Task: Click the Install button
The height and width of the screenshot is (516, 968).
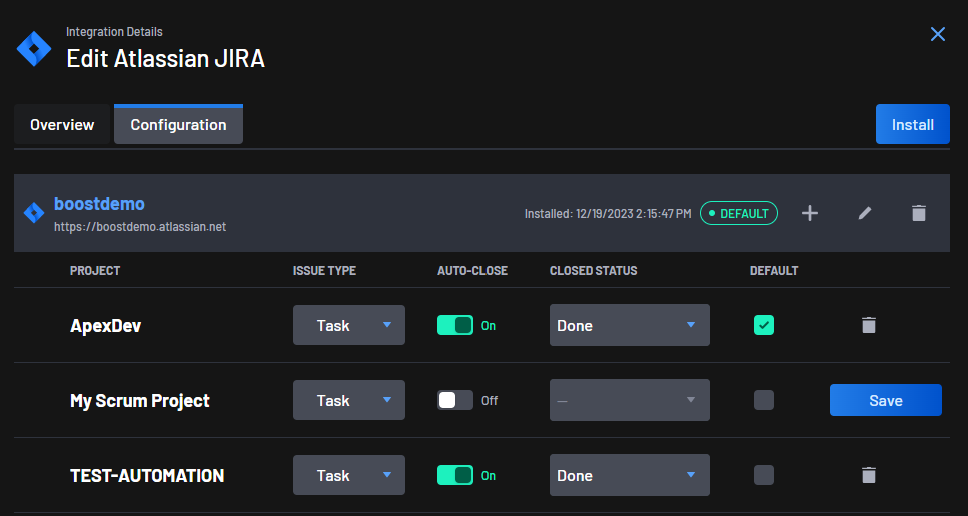Action: pyautogui.click(x=912, y=125)
